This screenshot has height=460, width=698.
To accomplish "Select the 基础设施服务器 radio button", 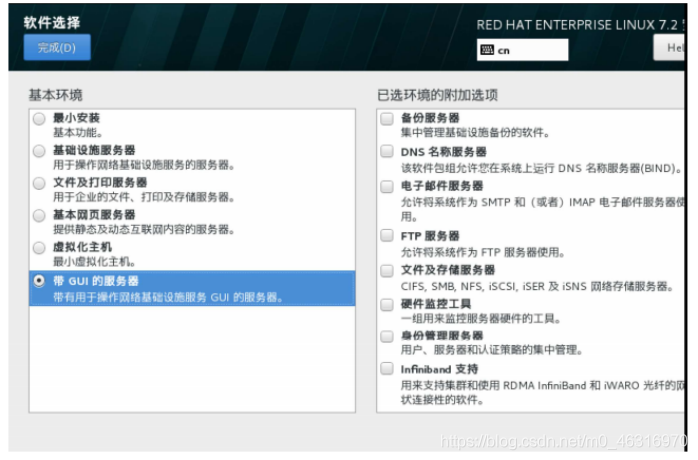I will pyautogui.click(x=39, y=151).
